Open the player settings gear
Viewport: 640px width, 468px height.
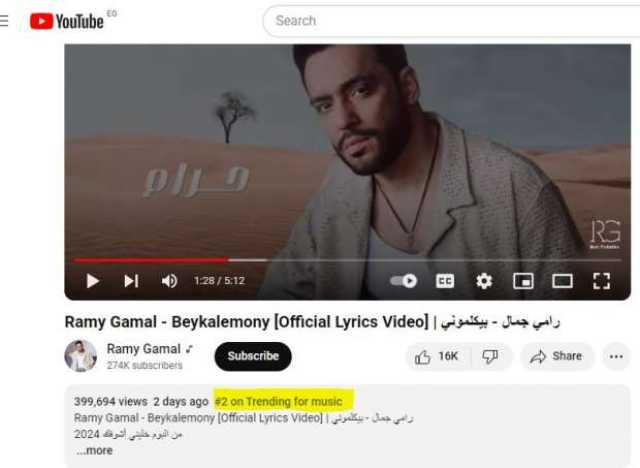(484, 281)
